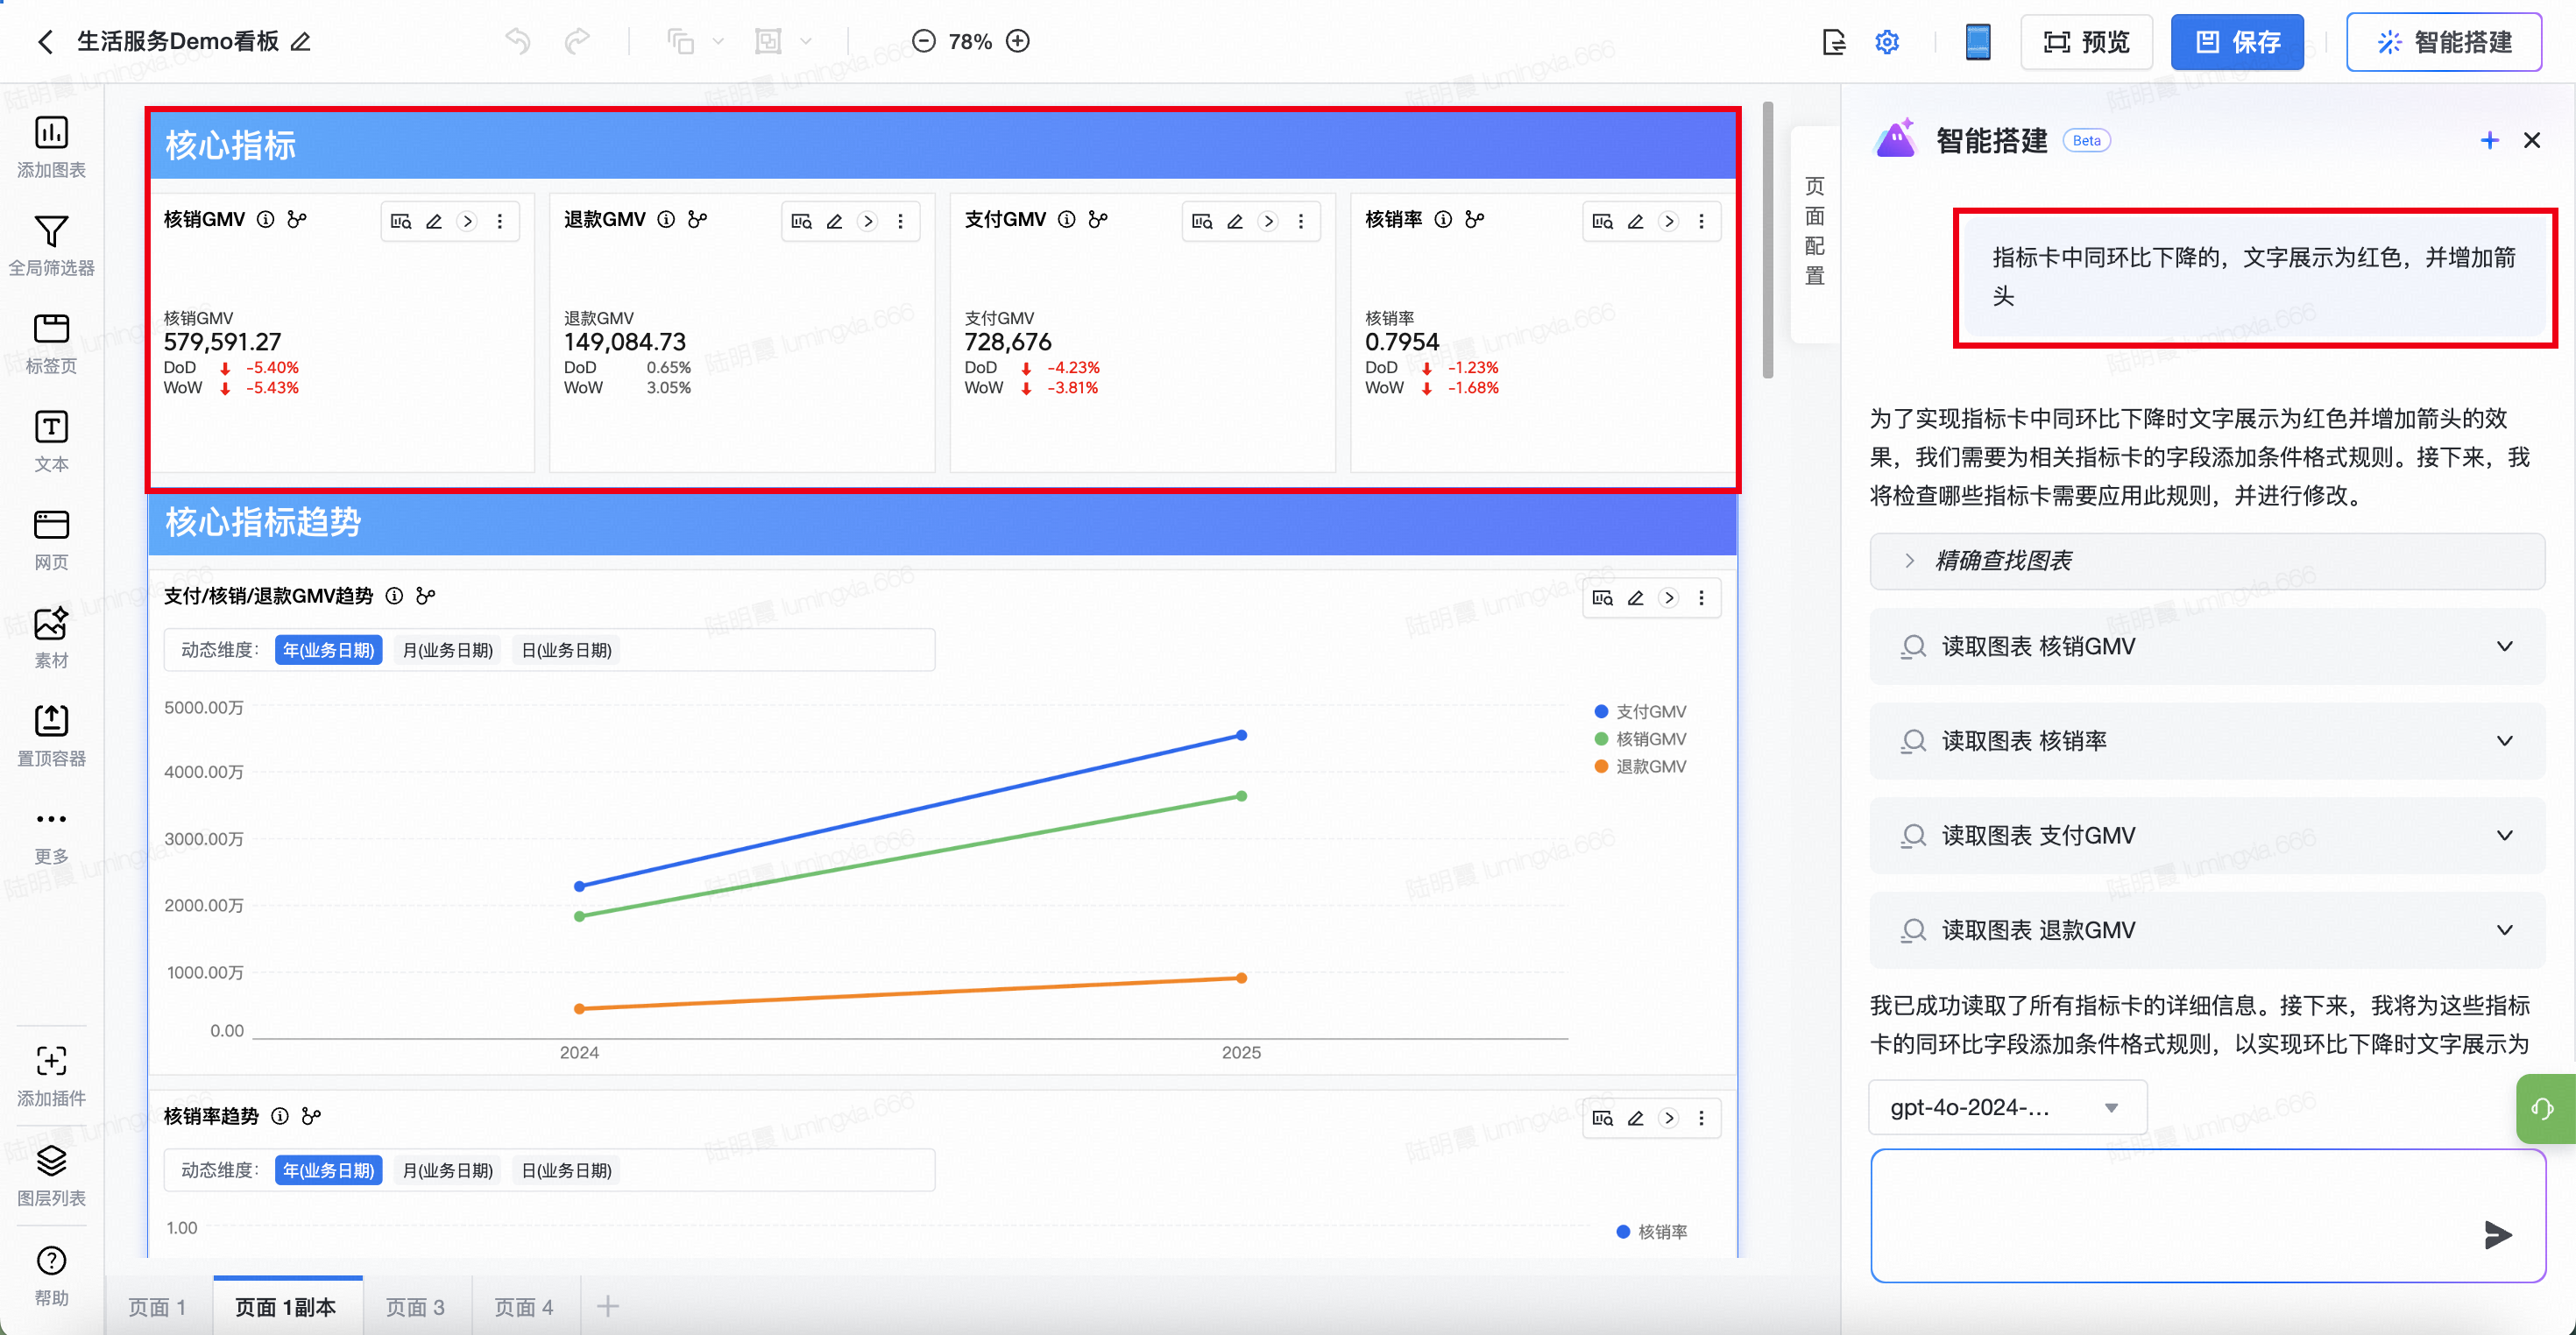Click the zoom in plus icon
Screen dimensions: 2576x1335
(x=1018, y=41)
